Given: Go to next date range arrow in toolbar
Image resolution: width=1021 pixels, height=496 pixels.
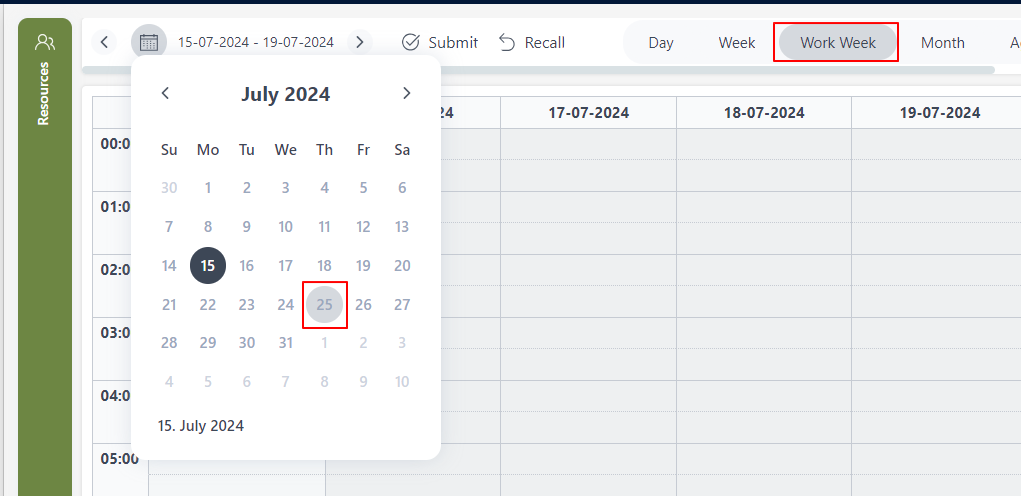Looking at the screenshot, I should (x=360, y=42).
